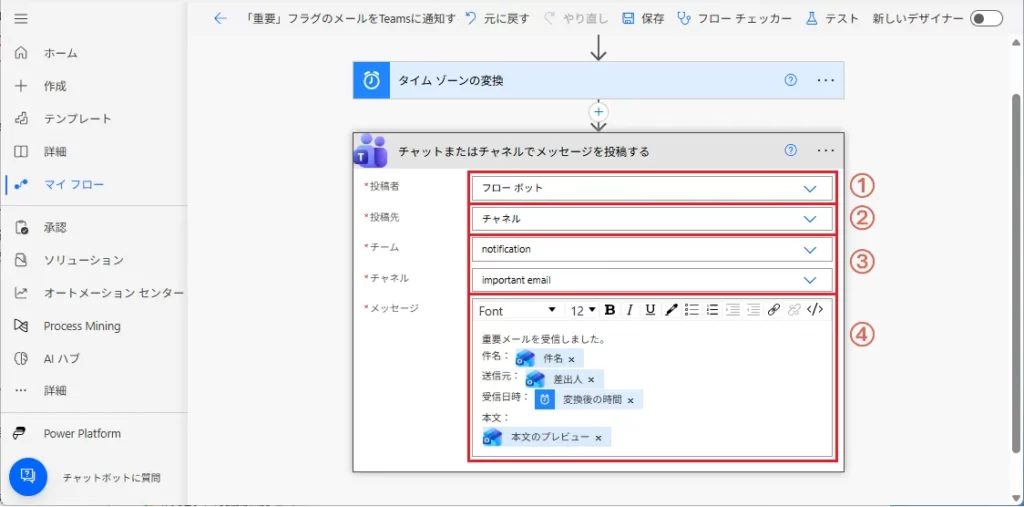Viewport: 1024px width, 507px height.
Task: Select テンプレート in the left navigation
Action: [77, 119]
